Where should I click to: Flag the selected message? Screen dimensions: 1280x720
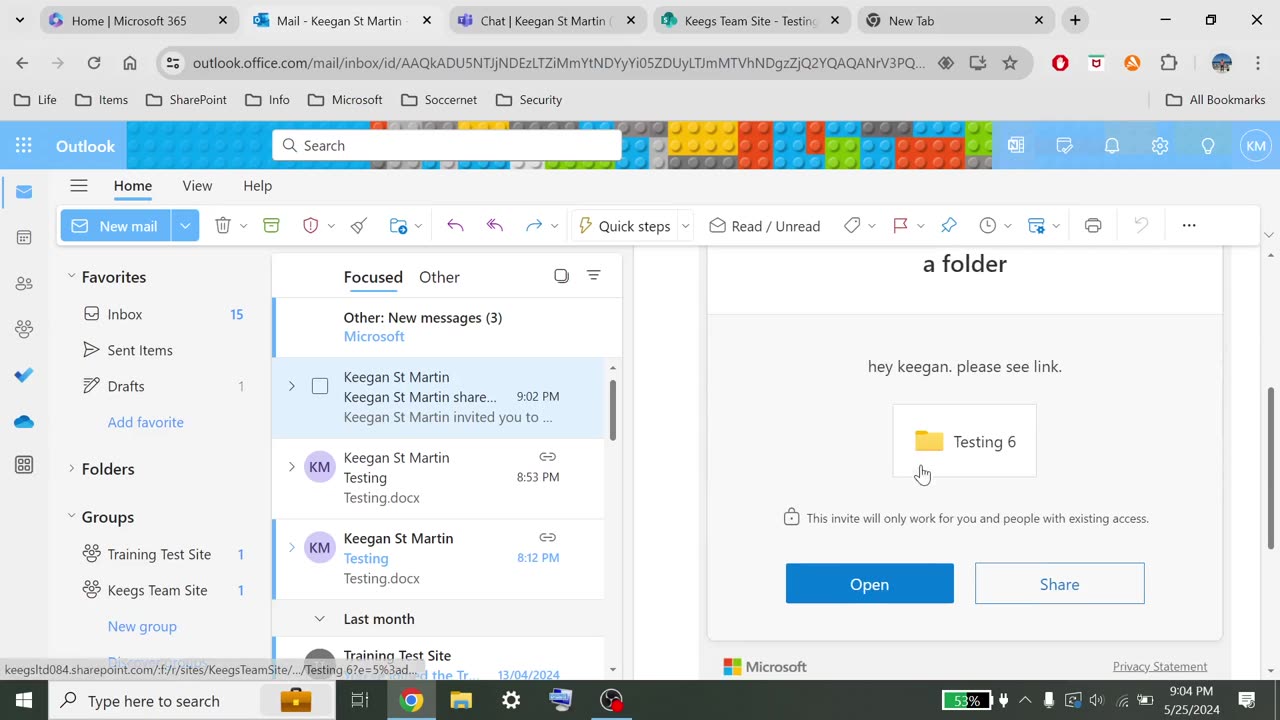(x=900, y=226)
